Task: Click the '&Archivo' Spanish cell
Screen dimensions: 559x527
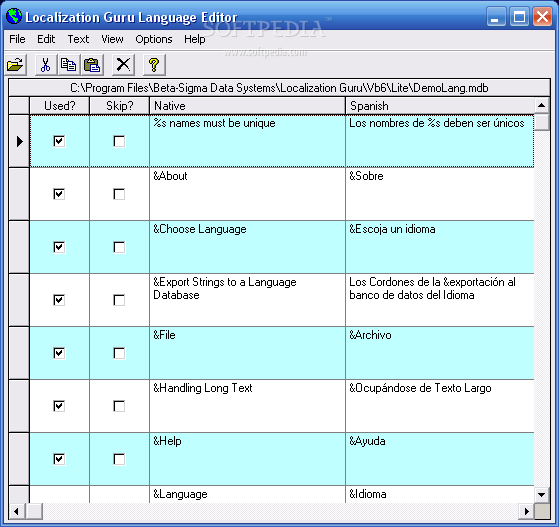Action: tap(440, 353)
